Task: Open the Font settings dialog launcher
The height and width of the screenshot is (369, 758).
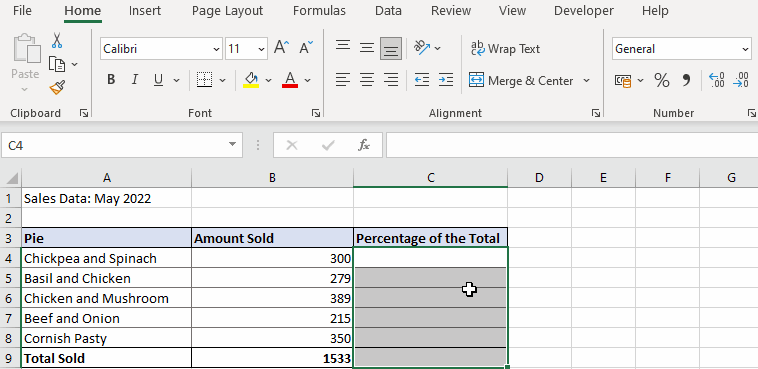Action: point(316,113)
